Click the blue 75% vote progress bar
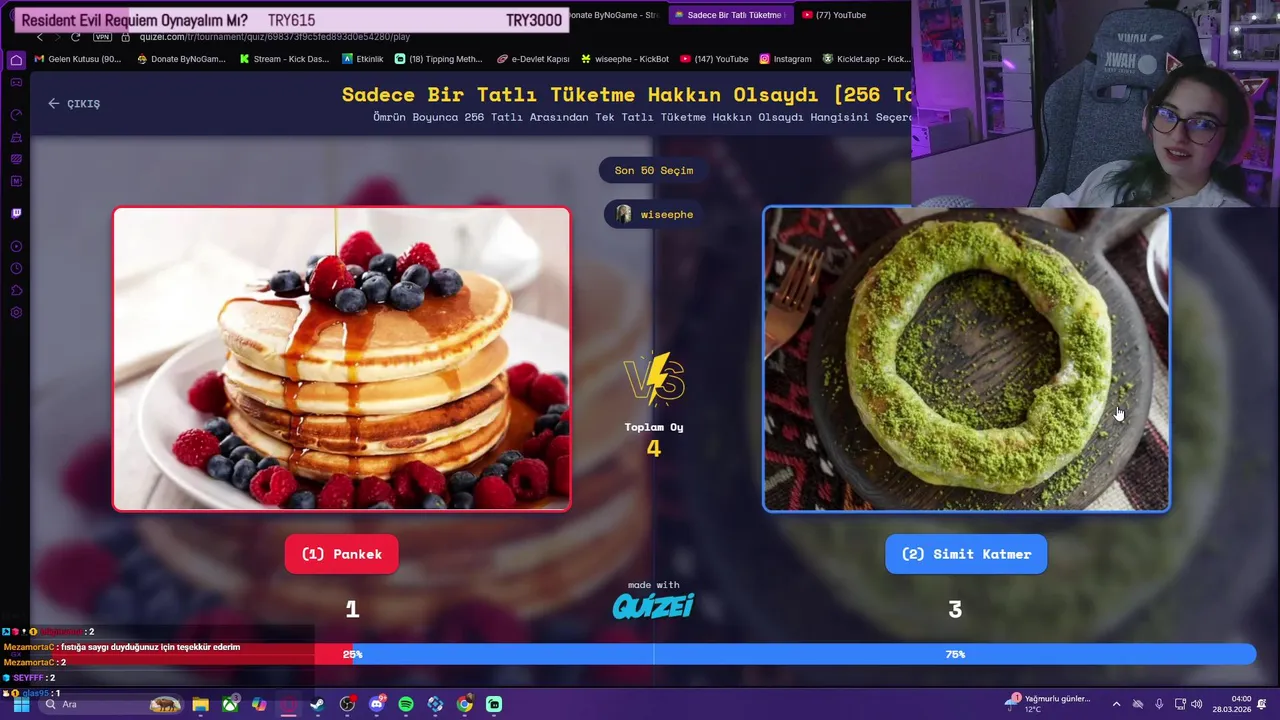1280x720 pixels. pyautogui.click(x=804, y=654)
